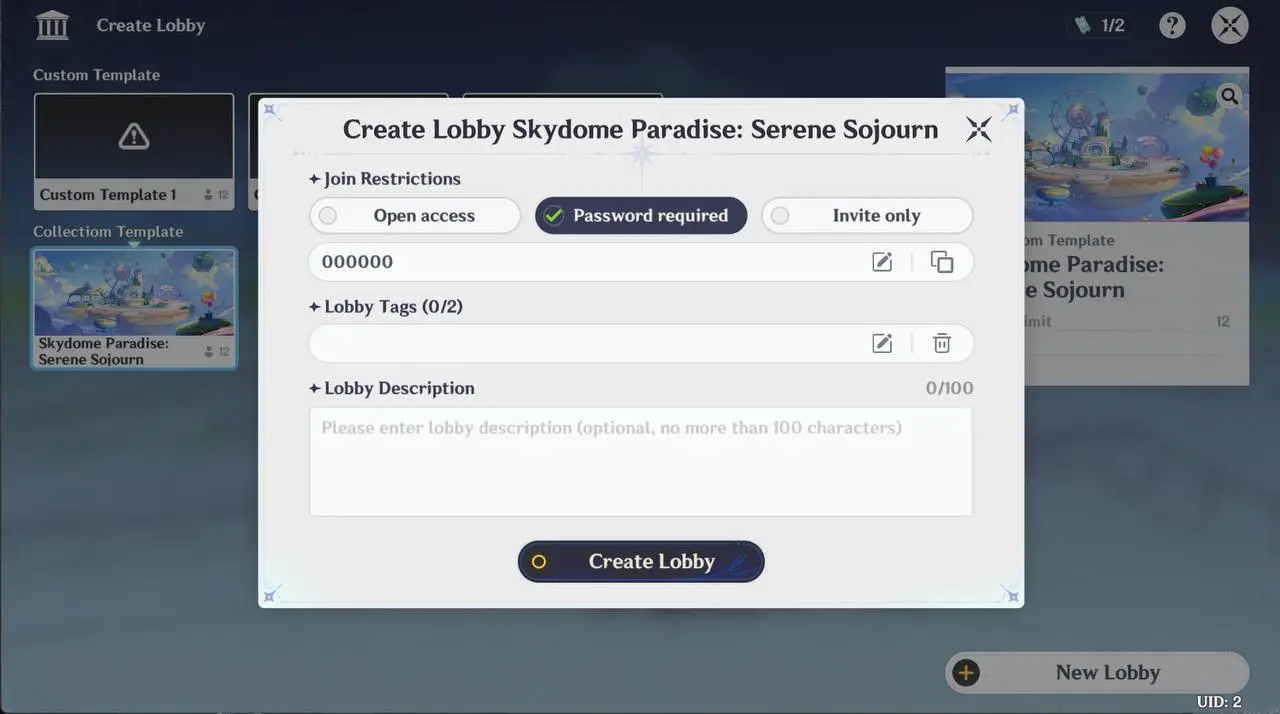
Task: Select the Skydome Paradise: Serene Sojourn template card
Action: (x=134, y=308)
